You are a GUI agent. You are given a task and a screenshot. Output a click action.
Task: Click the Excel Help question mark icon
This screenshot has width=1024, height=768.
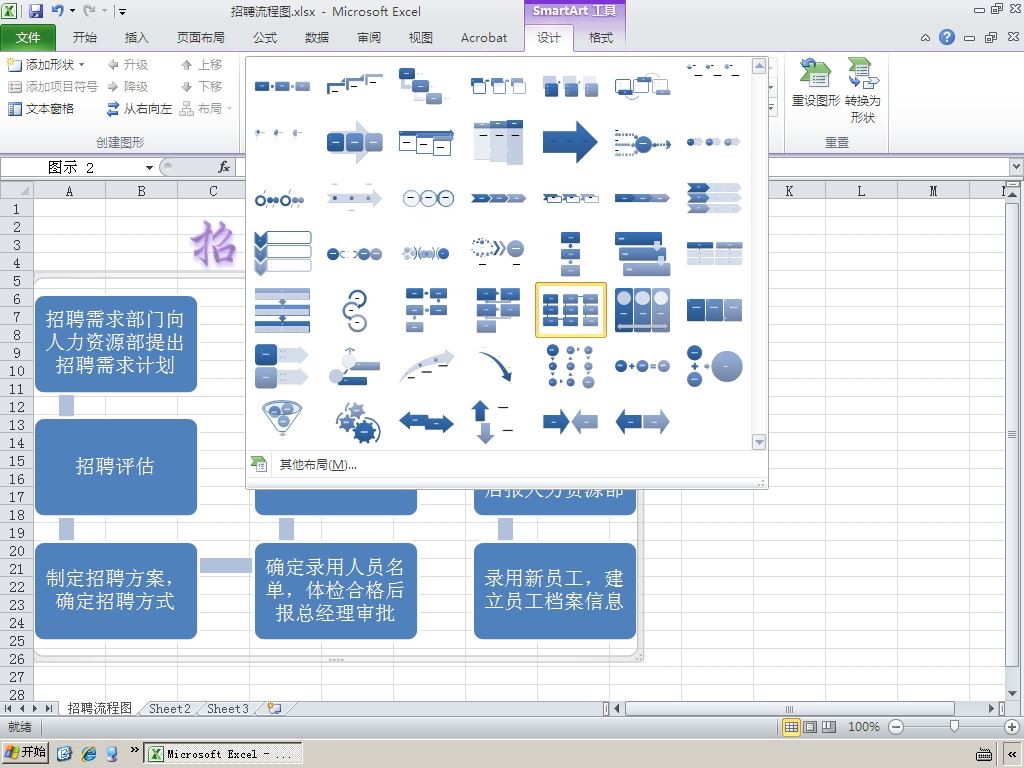pos(947,37)
